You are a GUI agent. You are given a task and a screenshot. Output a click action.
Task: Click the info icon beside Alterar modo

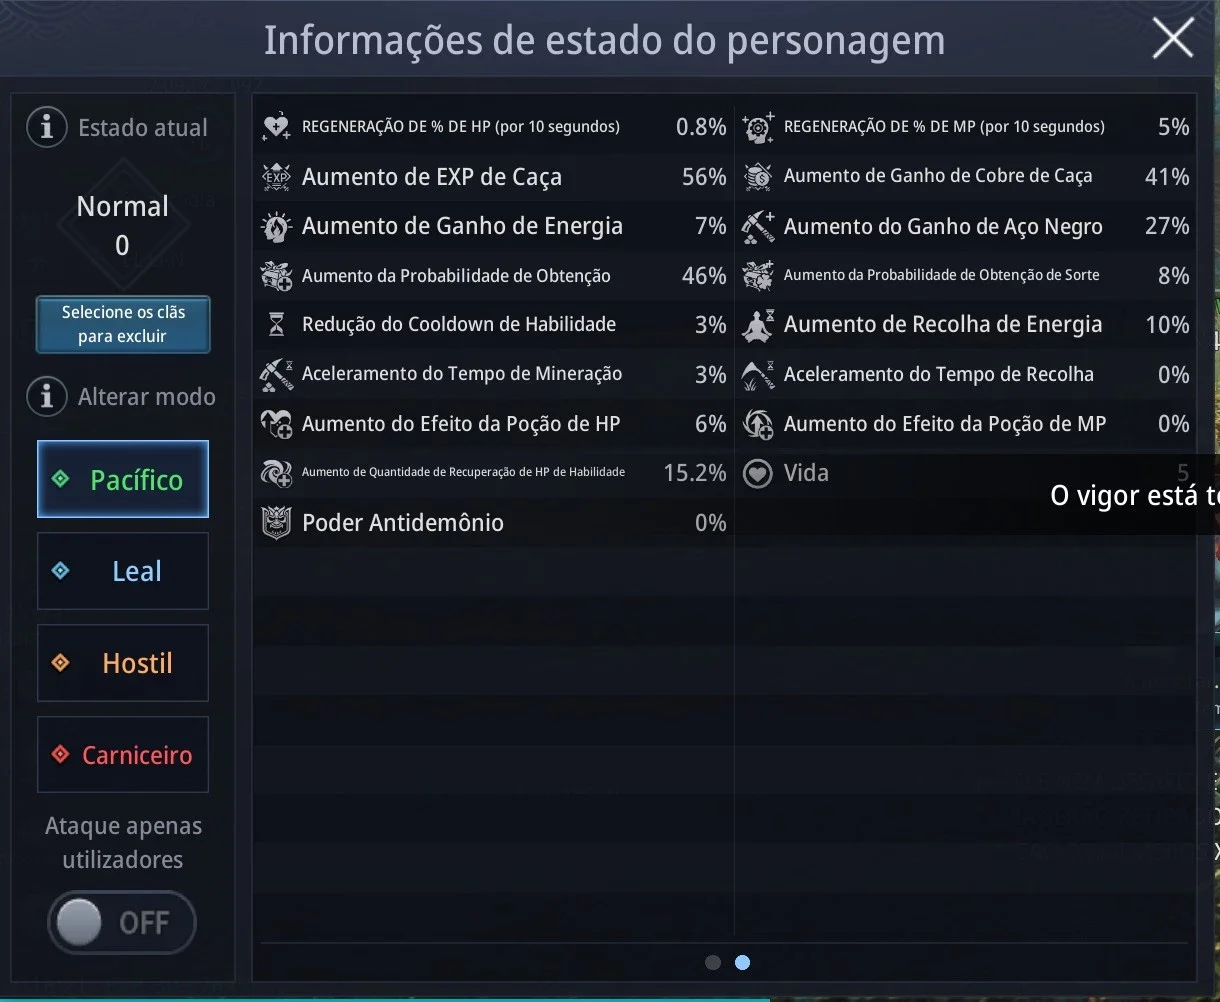(x=47, y=397)
